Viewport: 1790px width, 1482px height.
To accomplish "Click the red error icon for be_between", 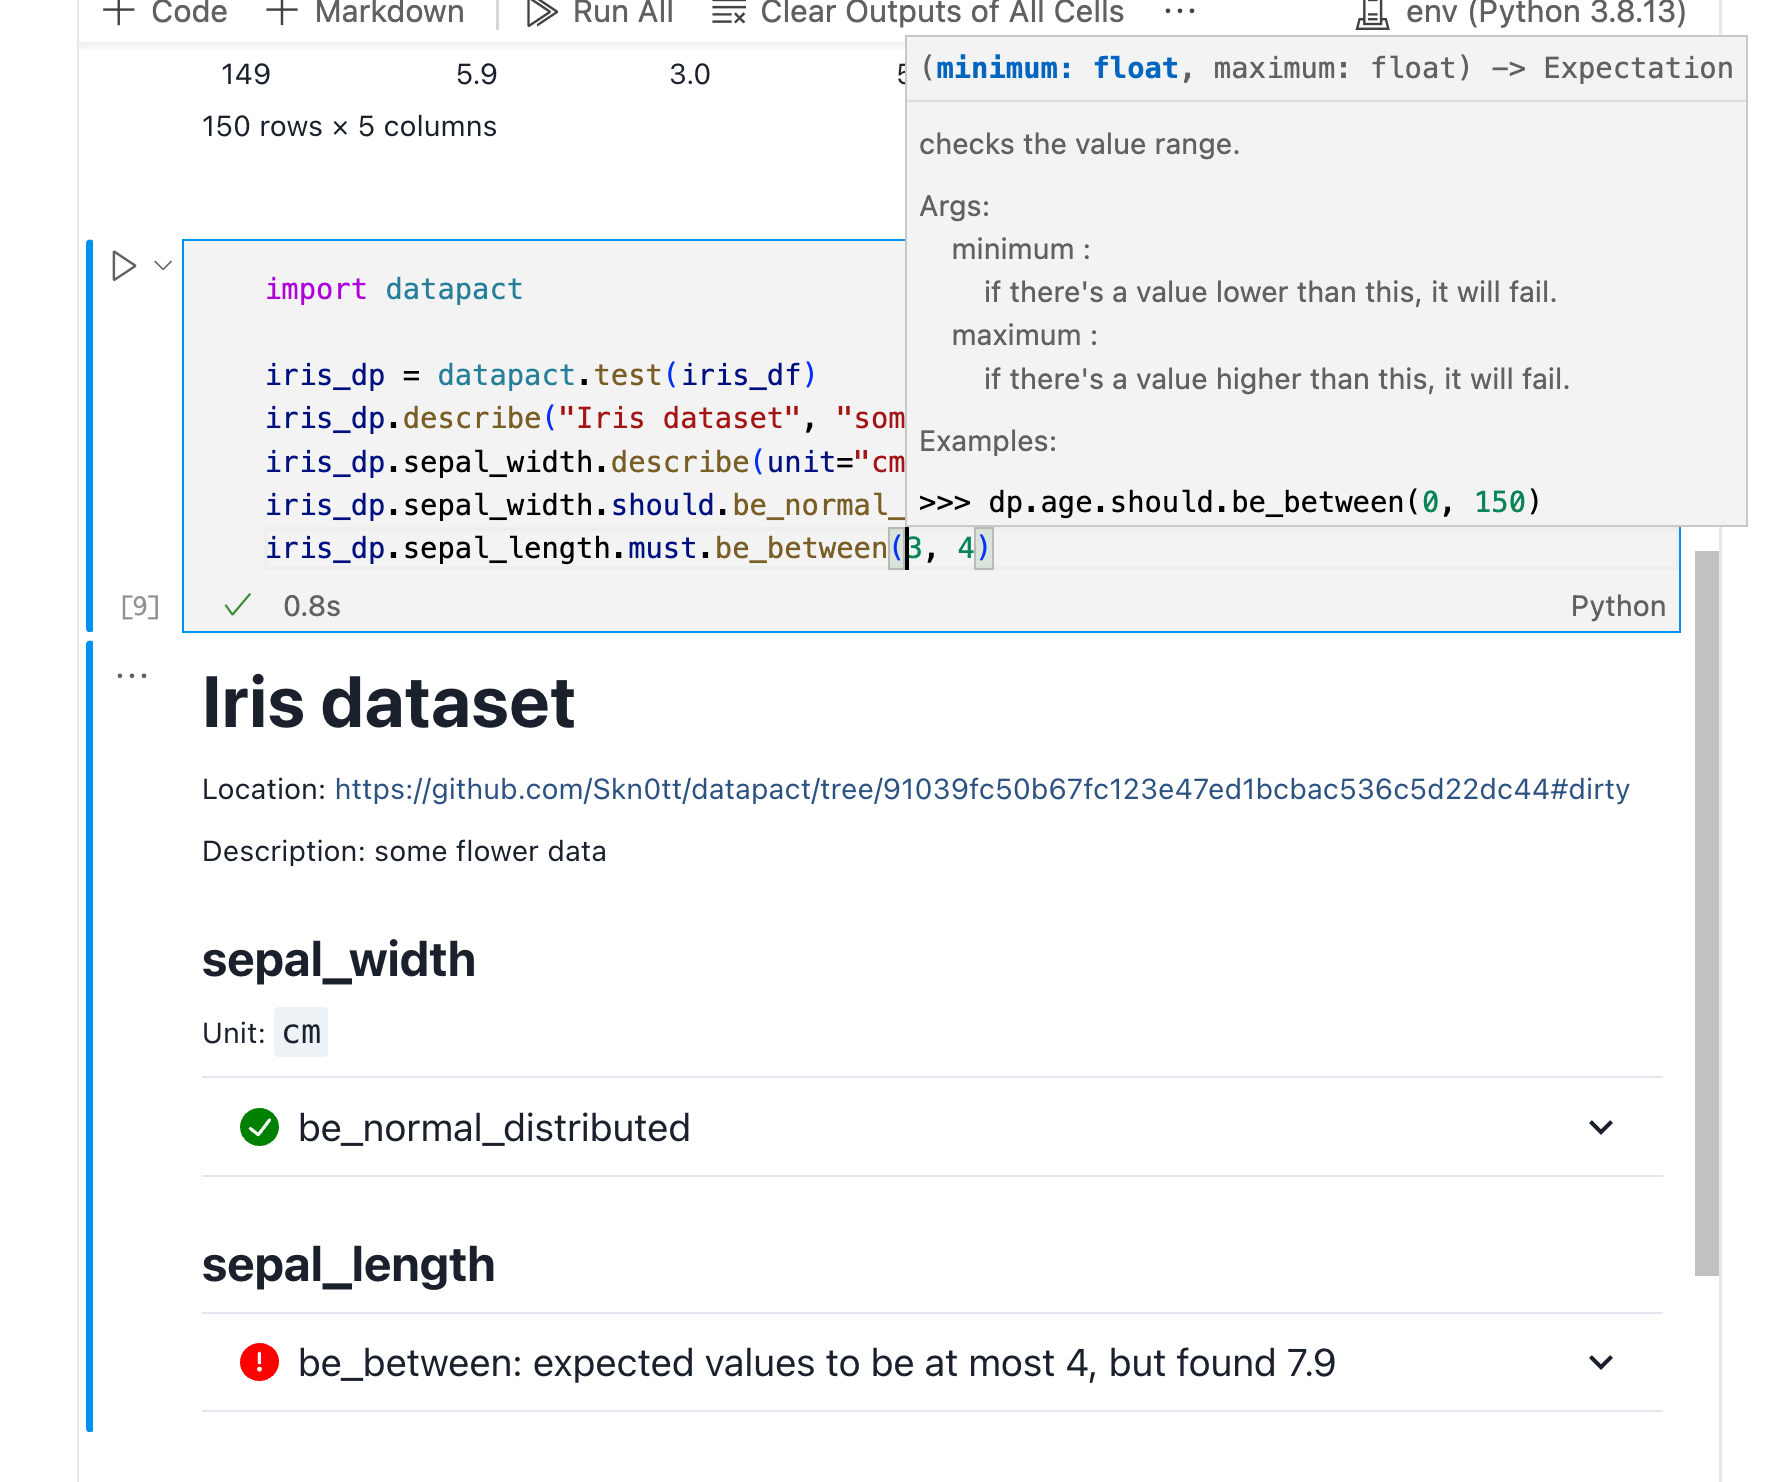I will (259, 1362).
